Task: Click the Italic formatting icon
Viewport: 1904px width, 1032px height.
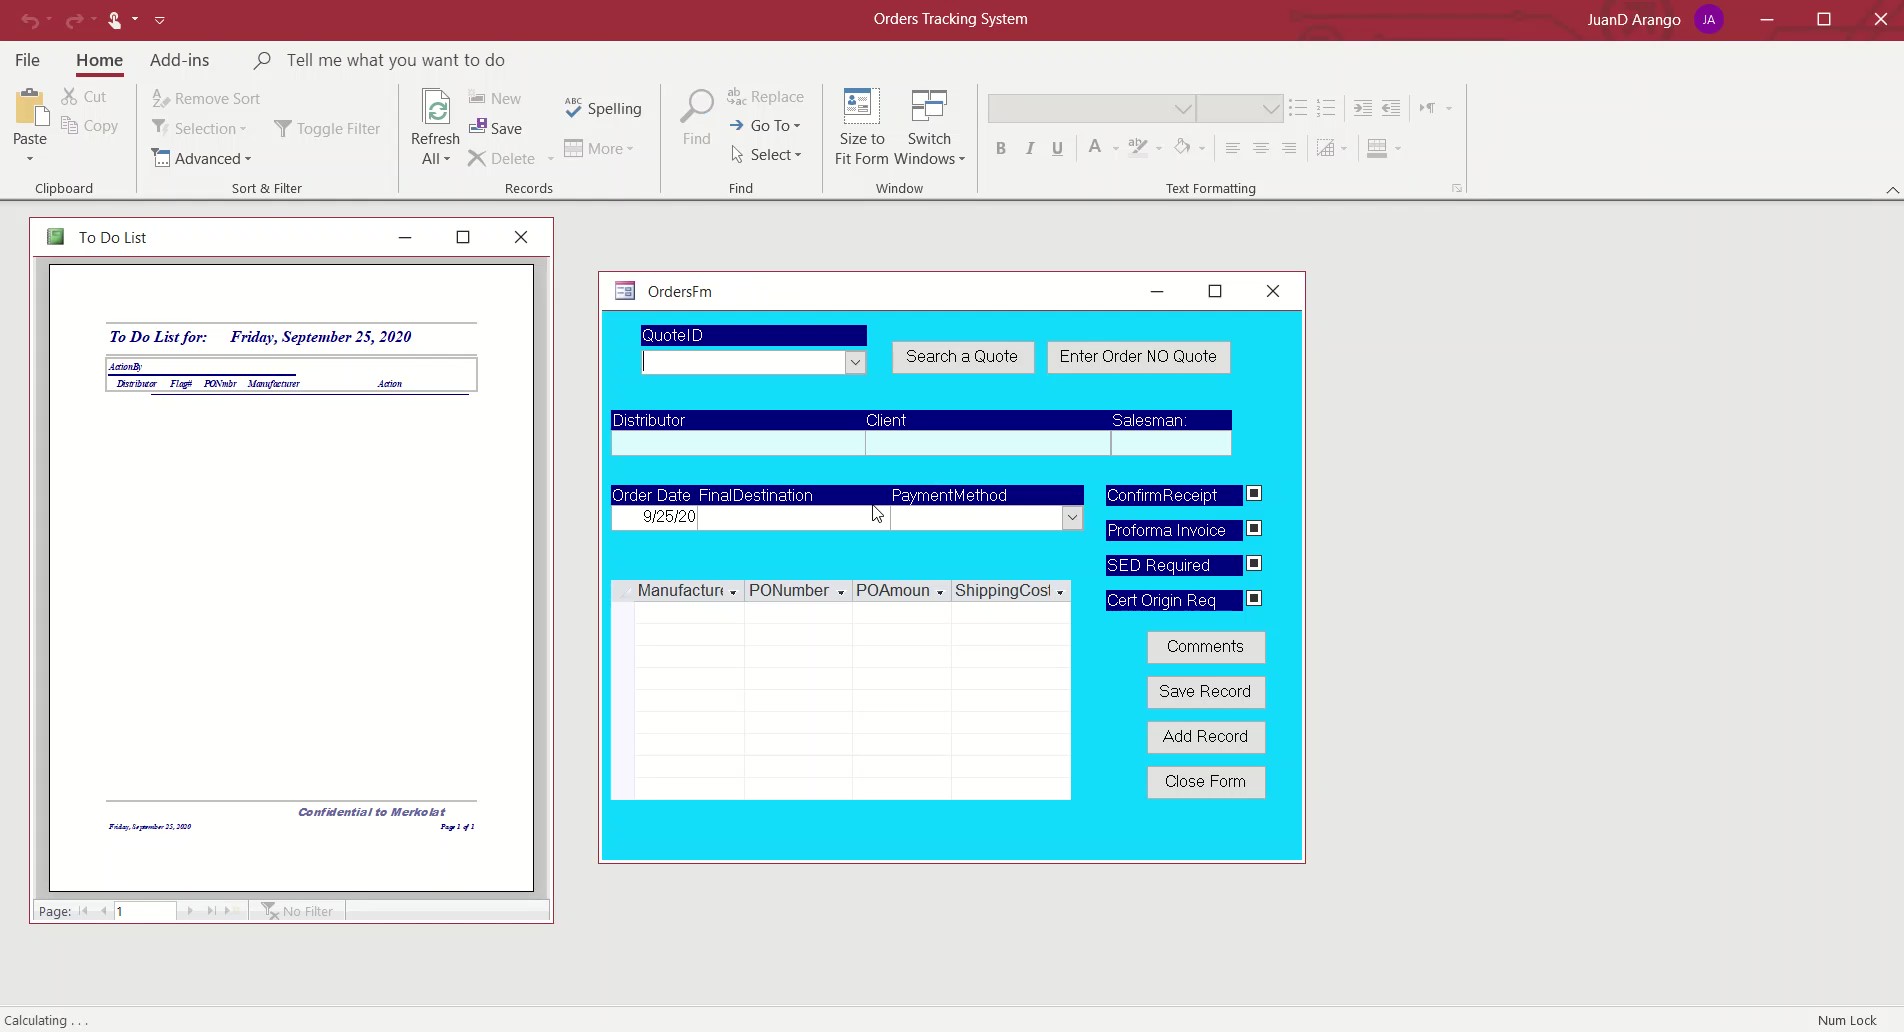Action: tap(1029, 148)
